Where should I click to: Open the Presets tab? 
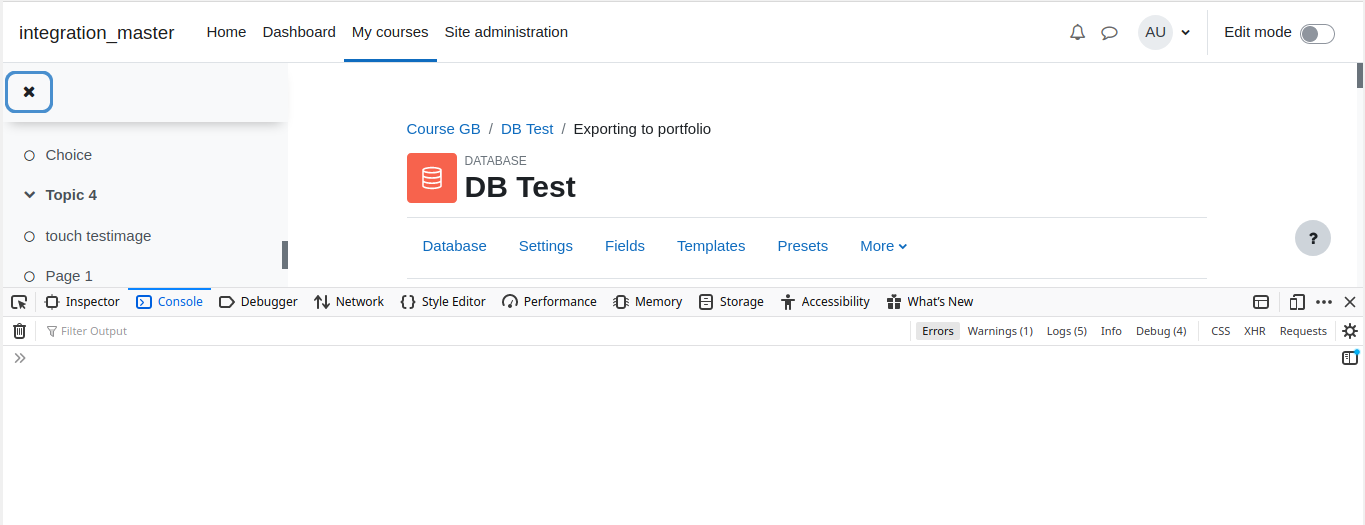point(803,246)
